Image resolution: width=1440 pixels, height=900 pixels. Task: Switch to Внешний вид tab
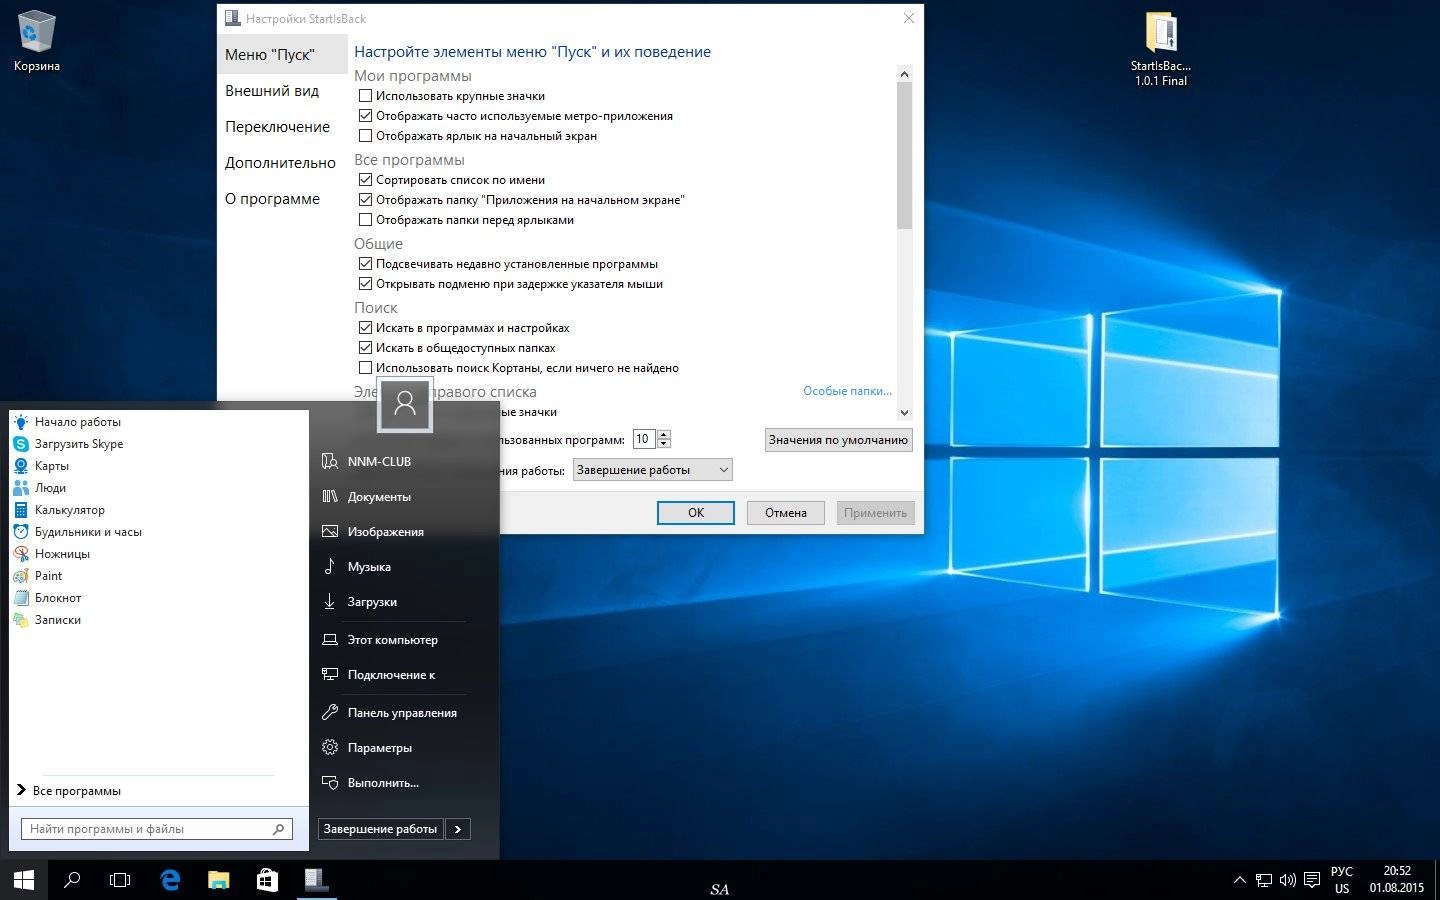[272, 91]
